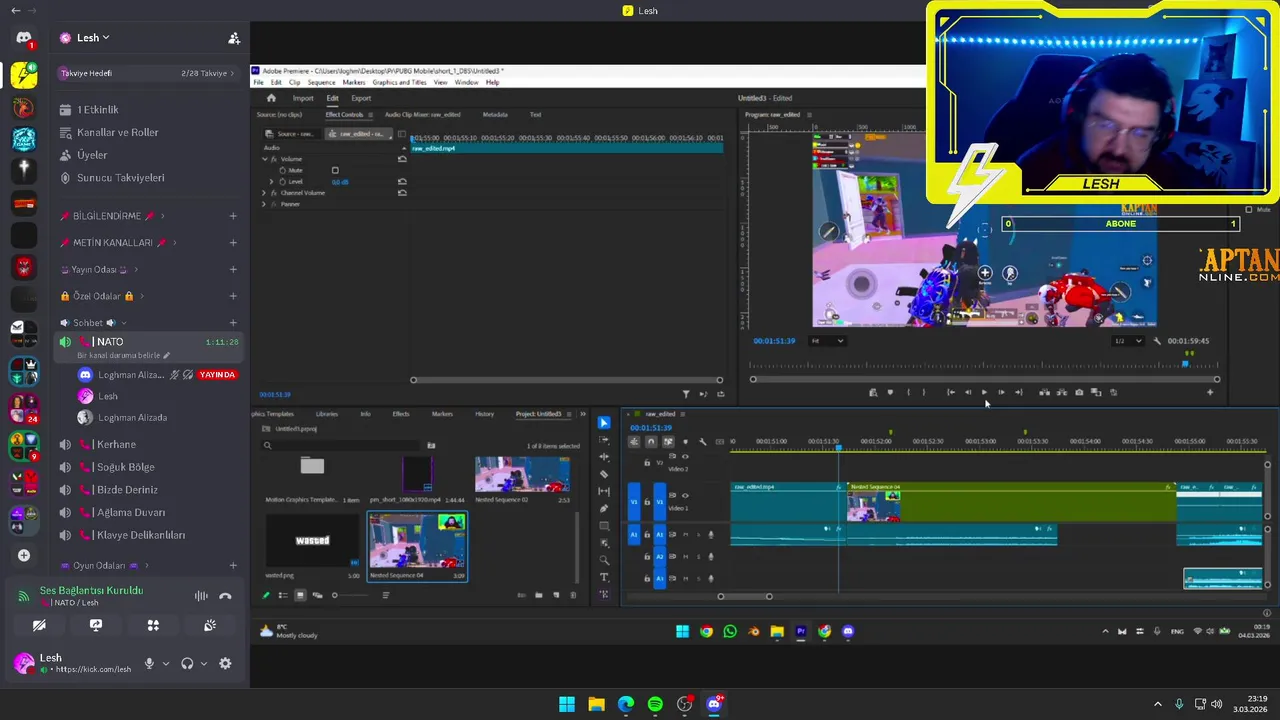This screenshot has width=1280, height=720.
Task: Click the Effect Controls horizontal zoom bar
Action: pyautogui.click(x=566, y=380)
